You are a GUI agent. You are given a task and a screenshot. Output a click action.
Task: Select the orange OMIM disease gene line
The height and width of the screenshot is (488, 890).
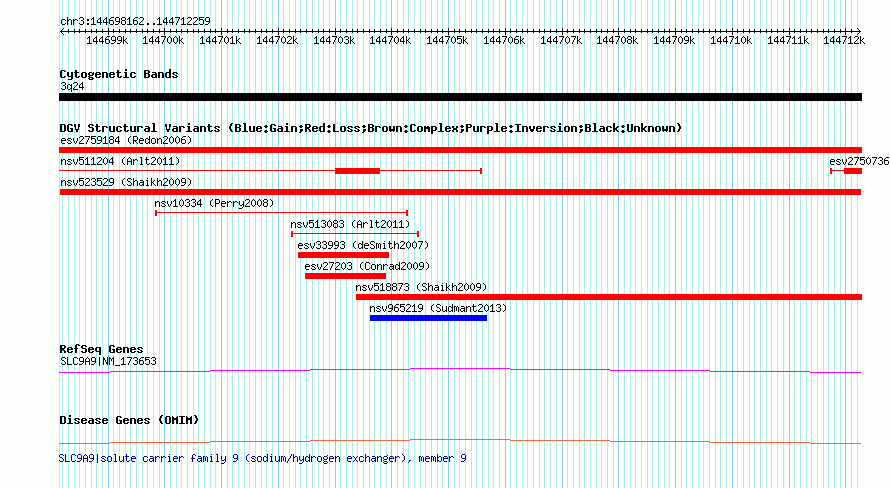tap(460, 441)
